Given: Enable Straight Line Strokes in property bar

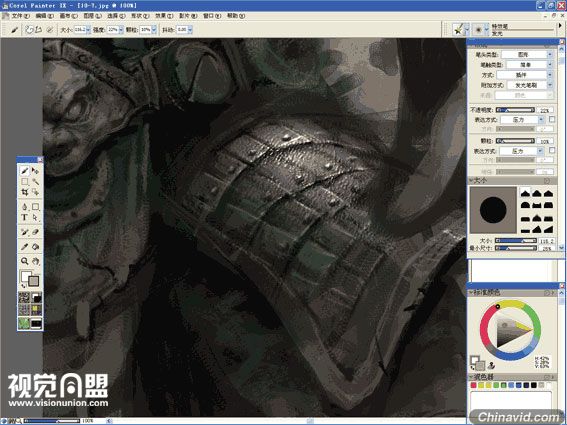Looking at the screenshot, I should (38, 30).
